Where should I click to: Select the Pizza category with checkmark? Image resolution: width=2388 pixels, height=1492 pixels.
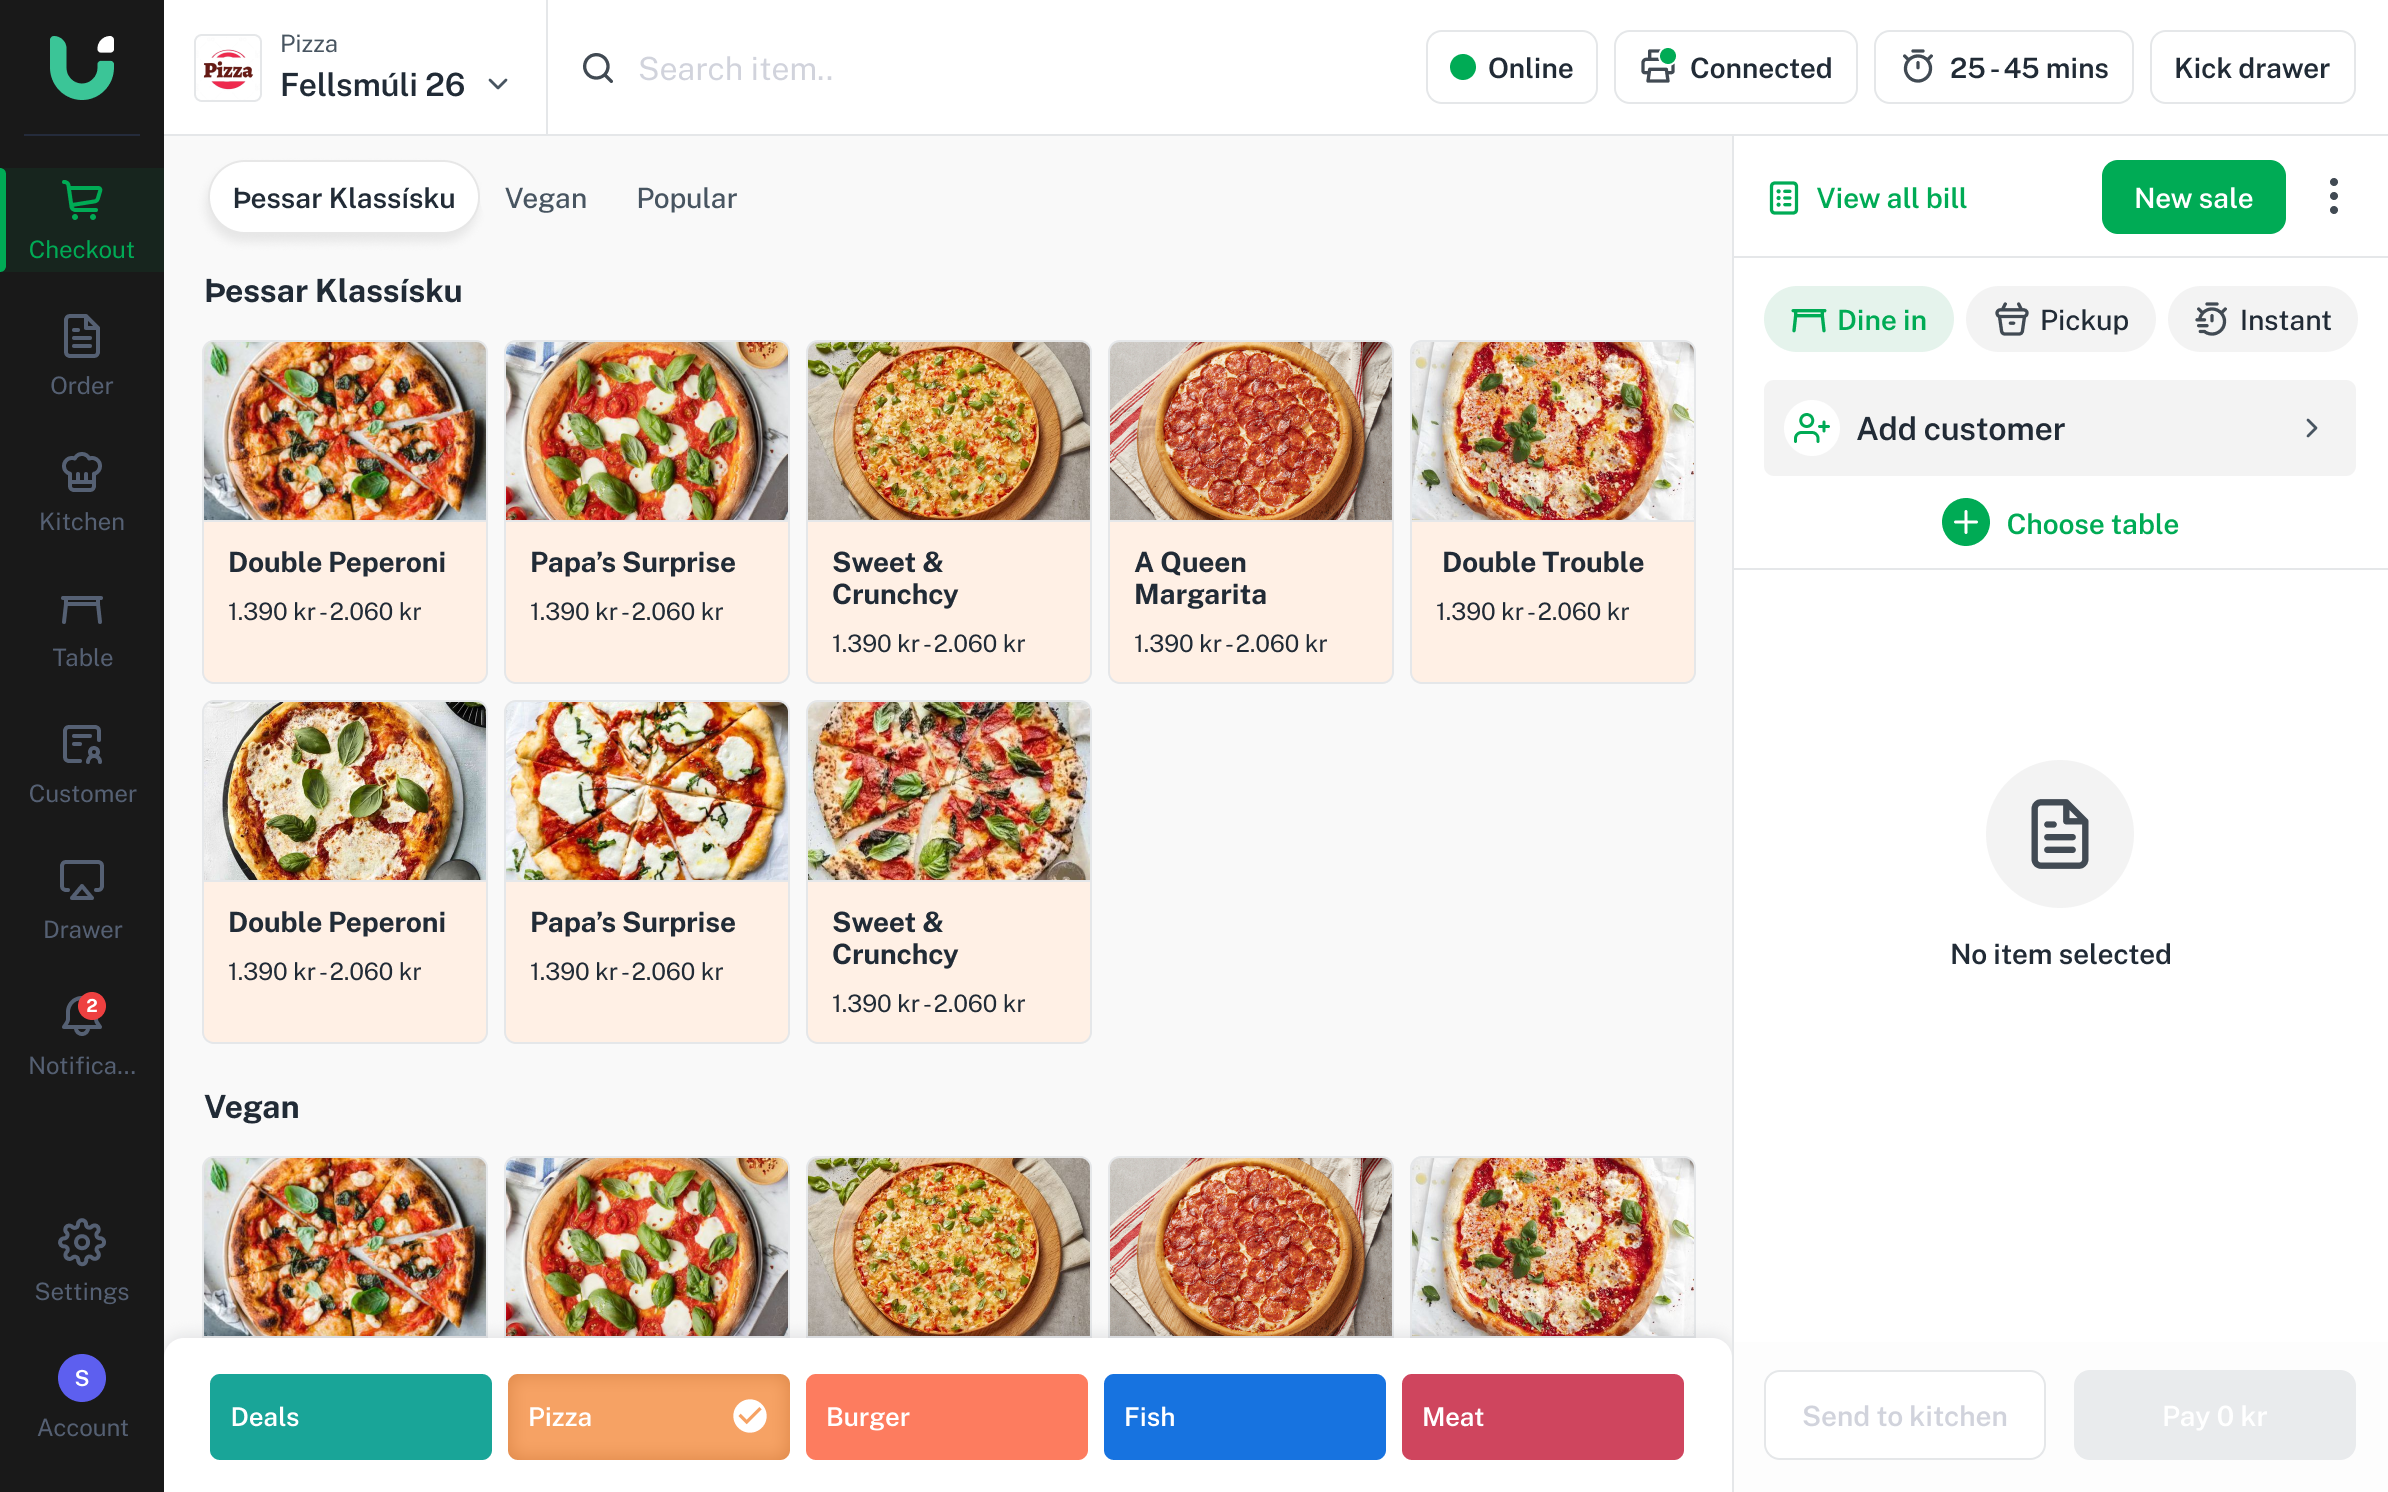[x=648, y=1416]
